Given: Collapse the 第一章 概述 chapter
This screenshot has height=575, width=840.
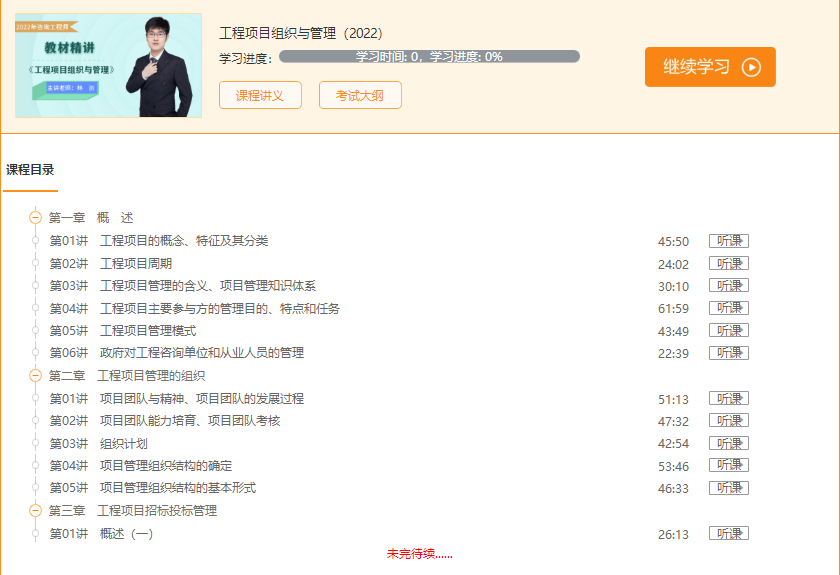Looking at the screenshot, I should point(36,218).
